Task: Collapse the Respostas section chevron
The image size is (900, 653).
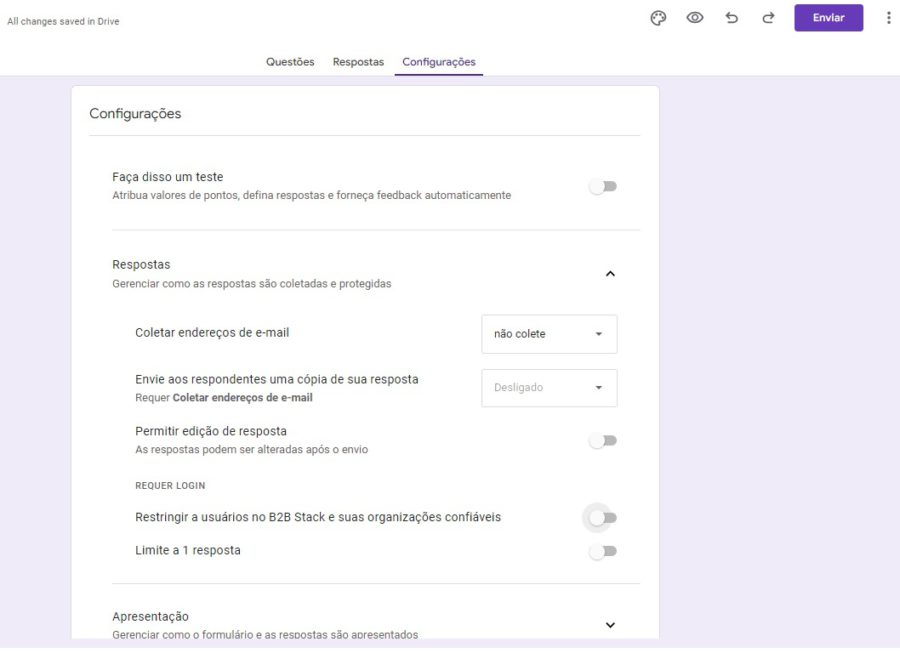Action: (610, 272)
